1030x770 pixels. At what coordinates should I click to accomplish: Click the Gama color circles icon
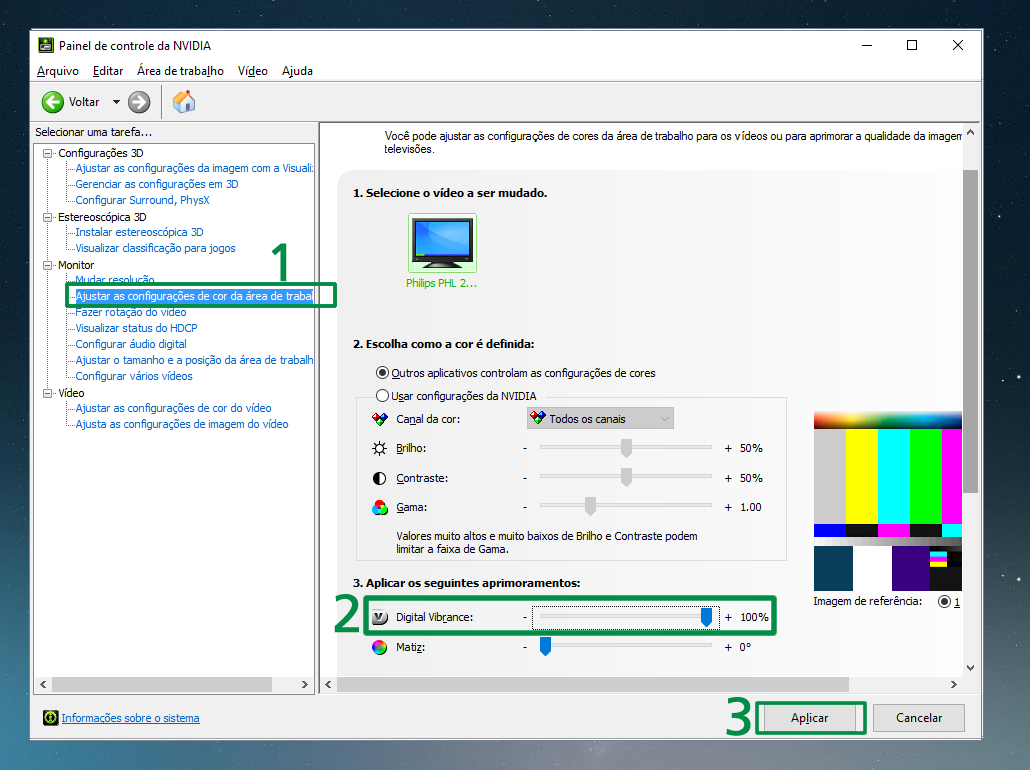click(380, 507)
